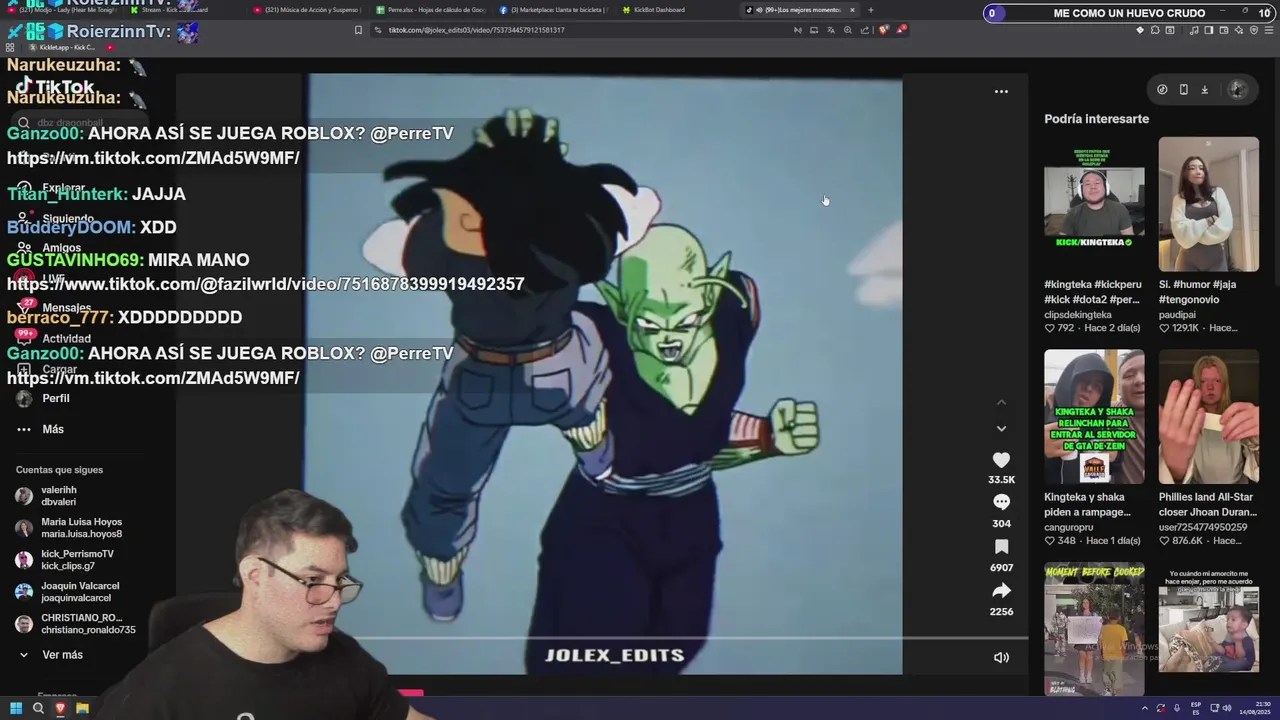Bookmark the page with the address bar bookmark icon
Screen dimensions: 1280x720
(x=358, y=30)
